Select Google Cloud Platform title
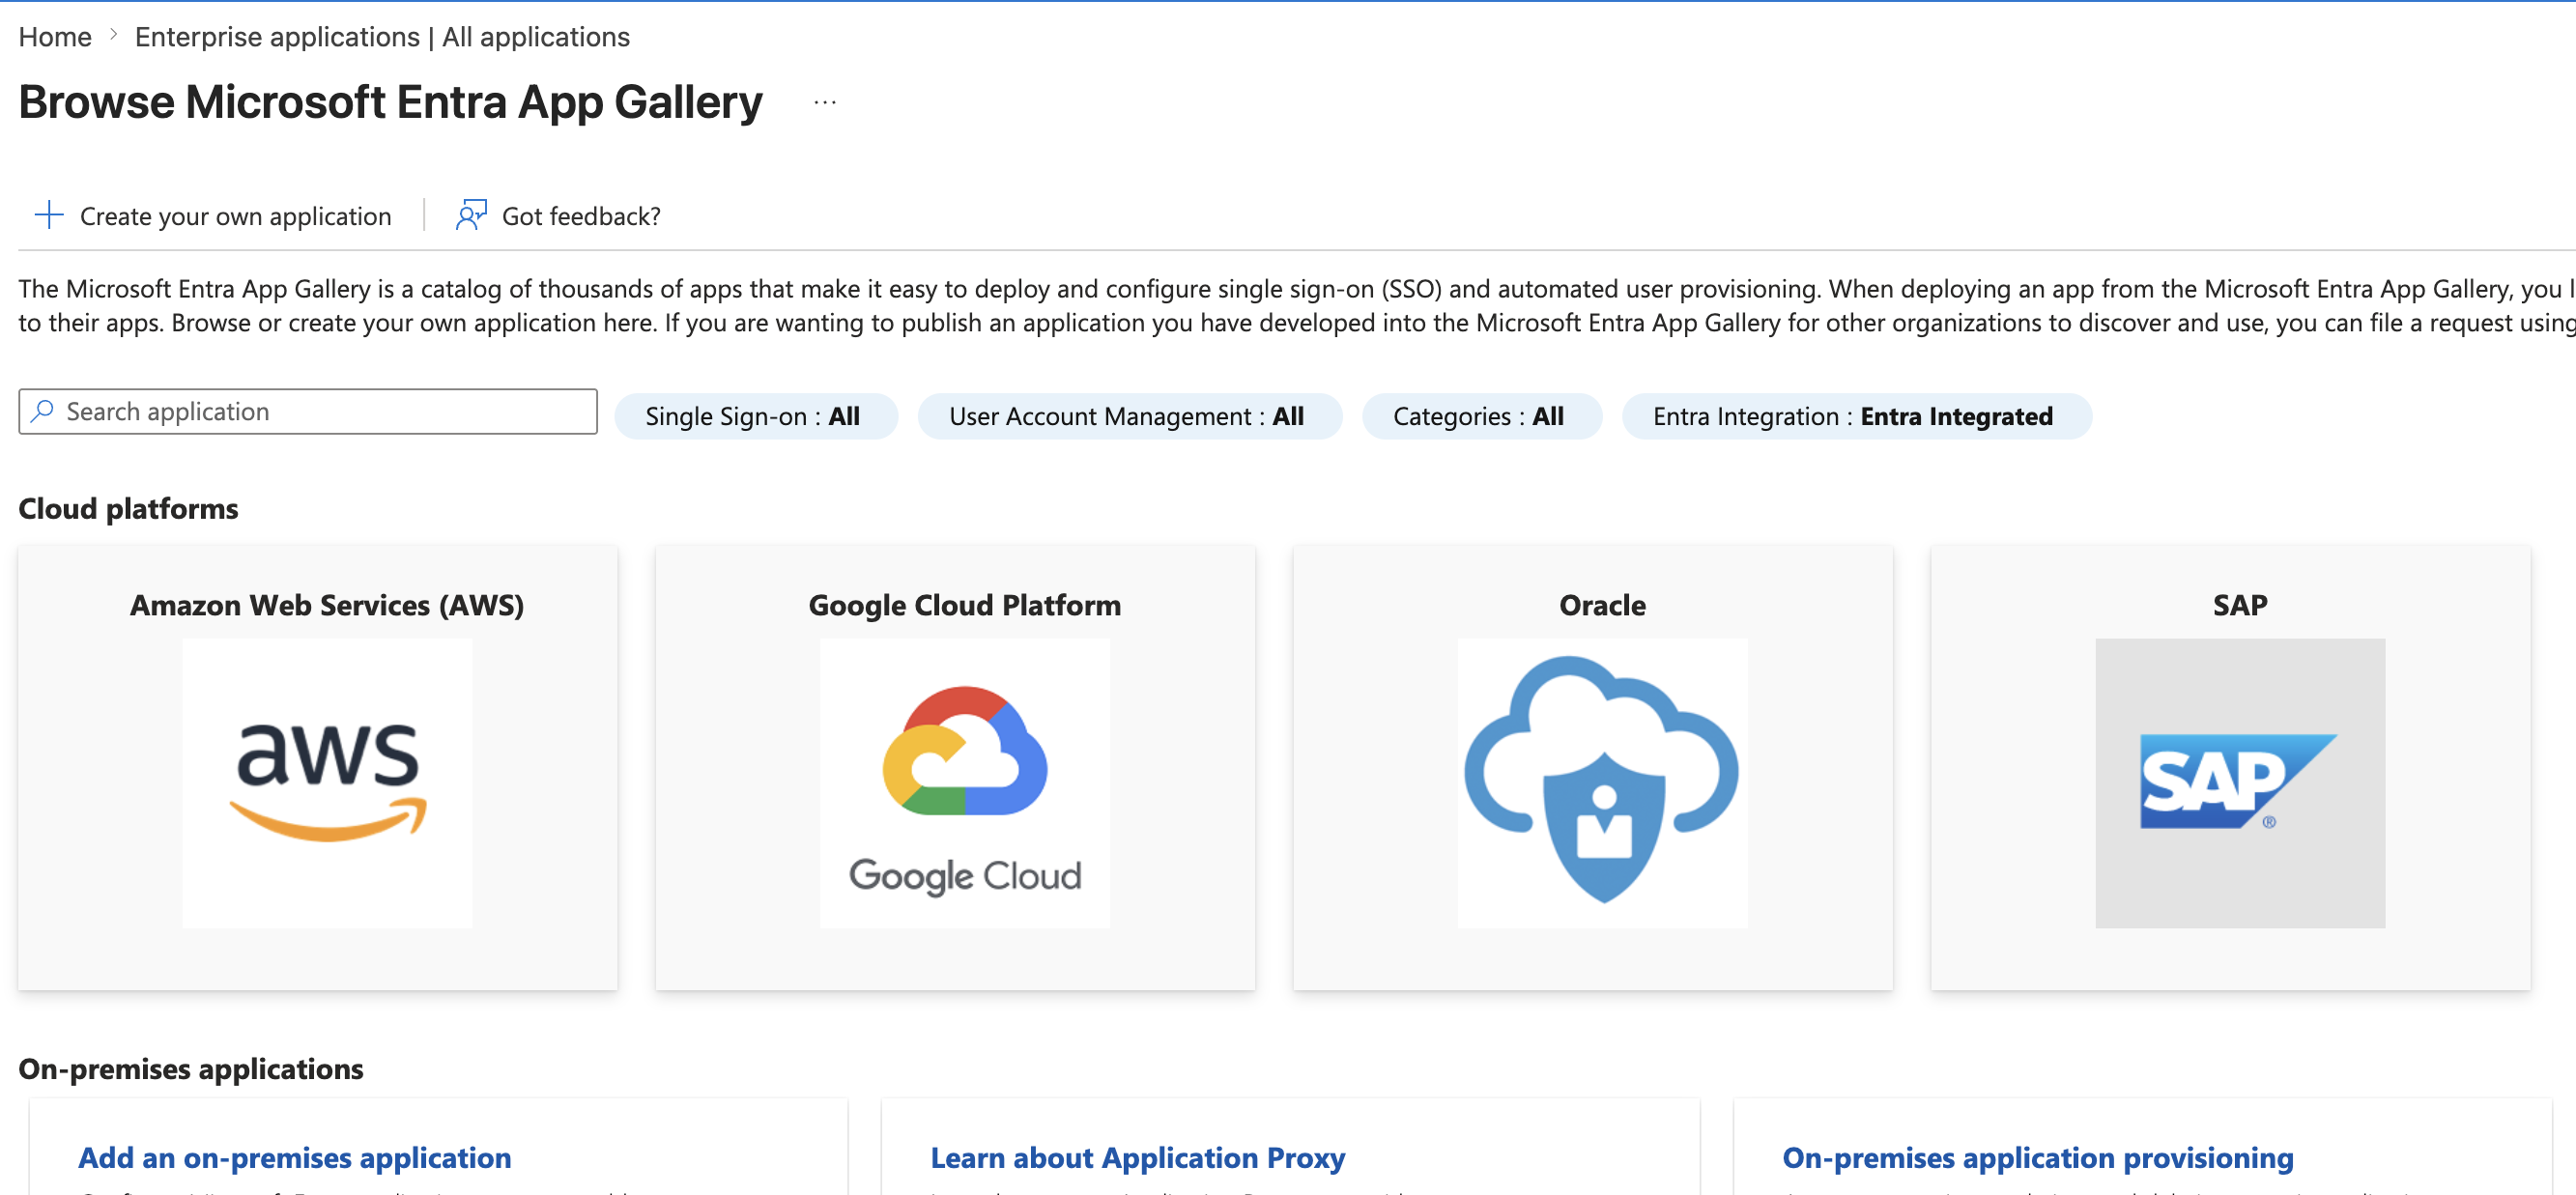The width and height of the screenshot is (2576, 1195). click(964, 605)
